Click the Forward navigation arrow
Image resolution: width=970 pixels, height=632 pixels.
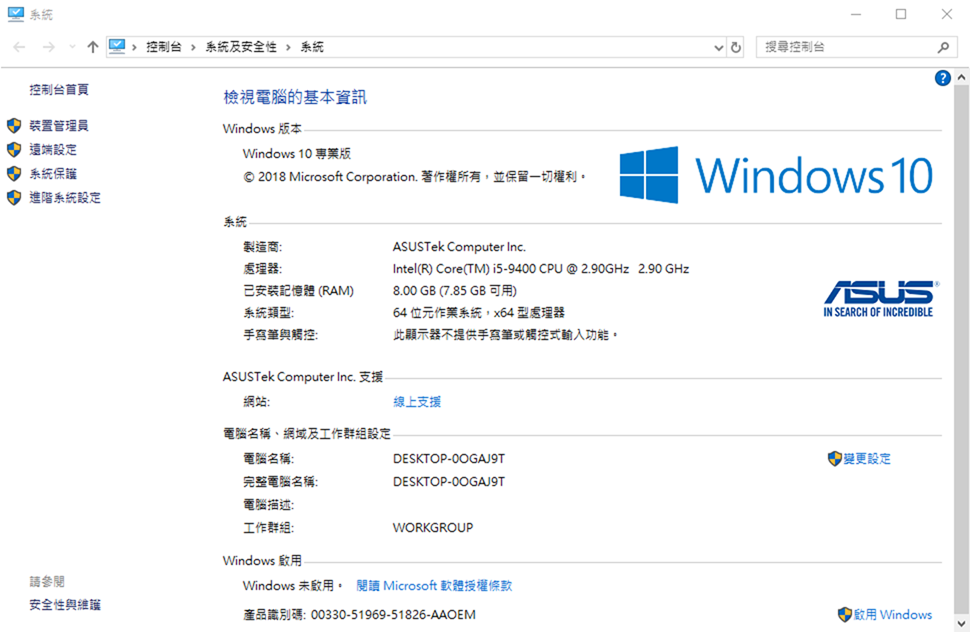(x=48, y=47)
